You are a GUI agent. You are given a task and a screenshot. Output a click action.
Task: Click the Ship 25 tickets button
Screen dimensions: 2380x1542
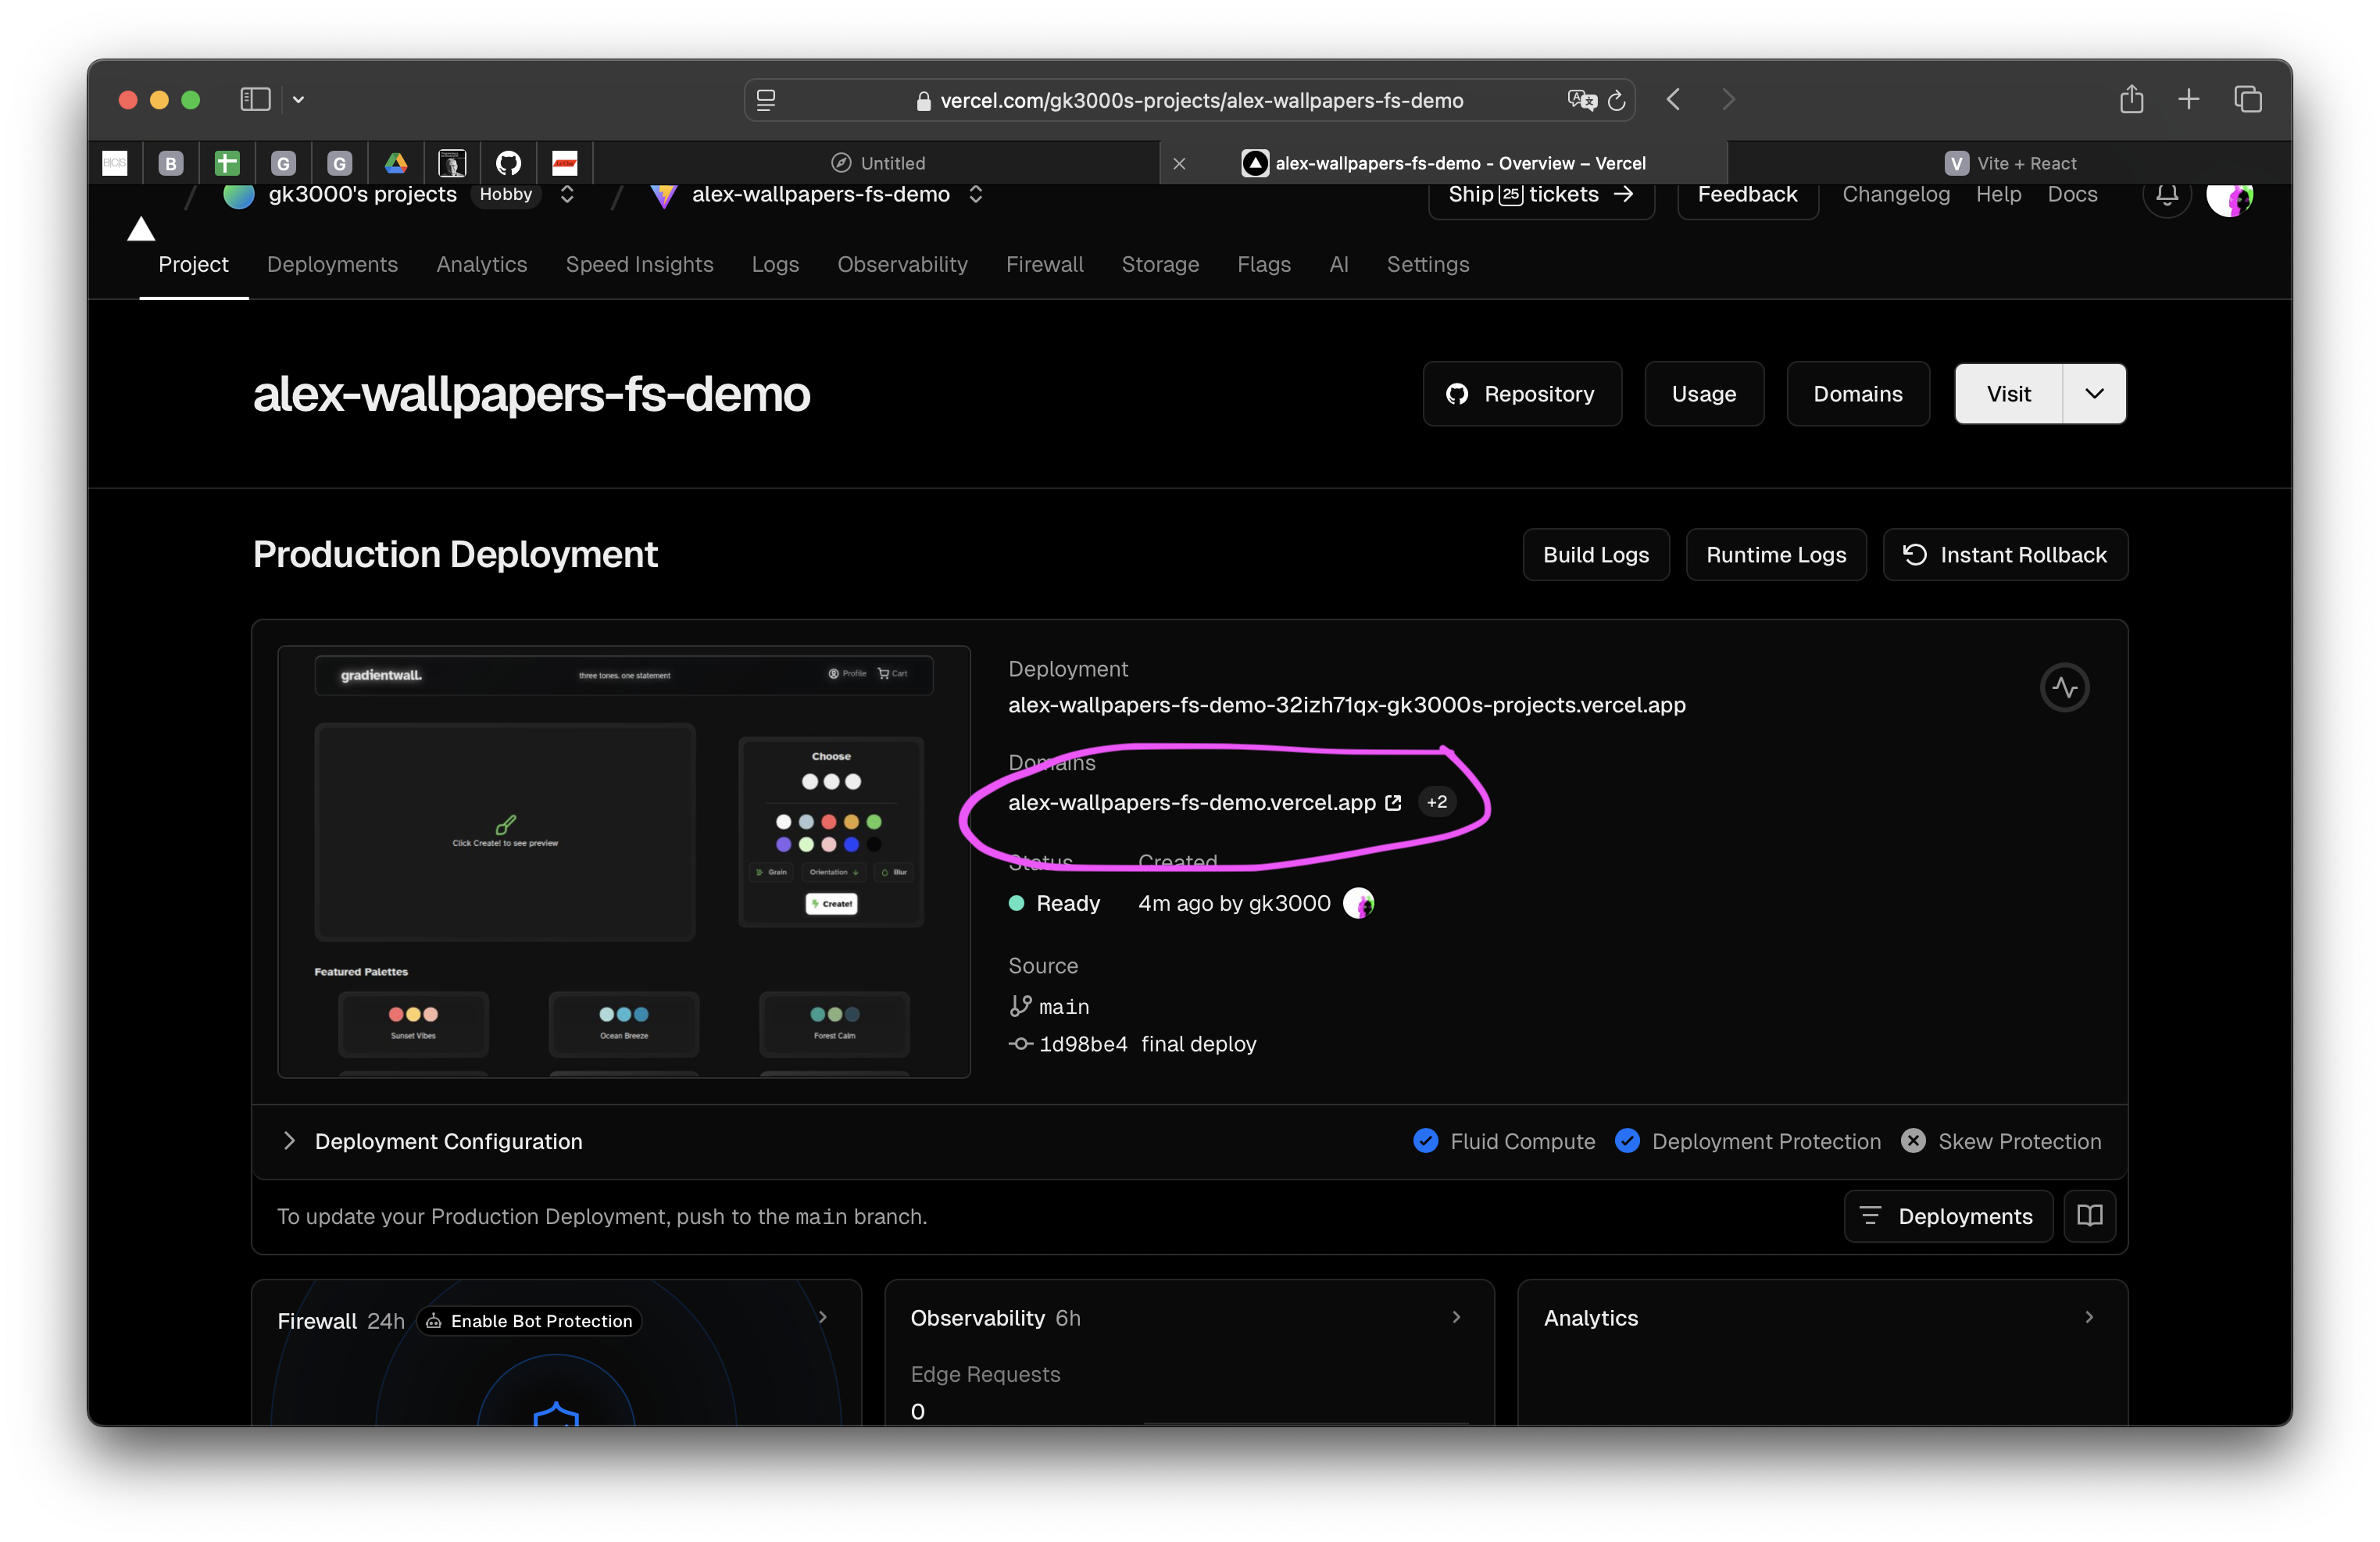click(1541, 195)
